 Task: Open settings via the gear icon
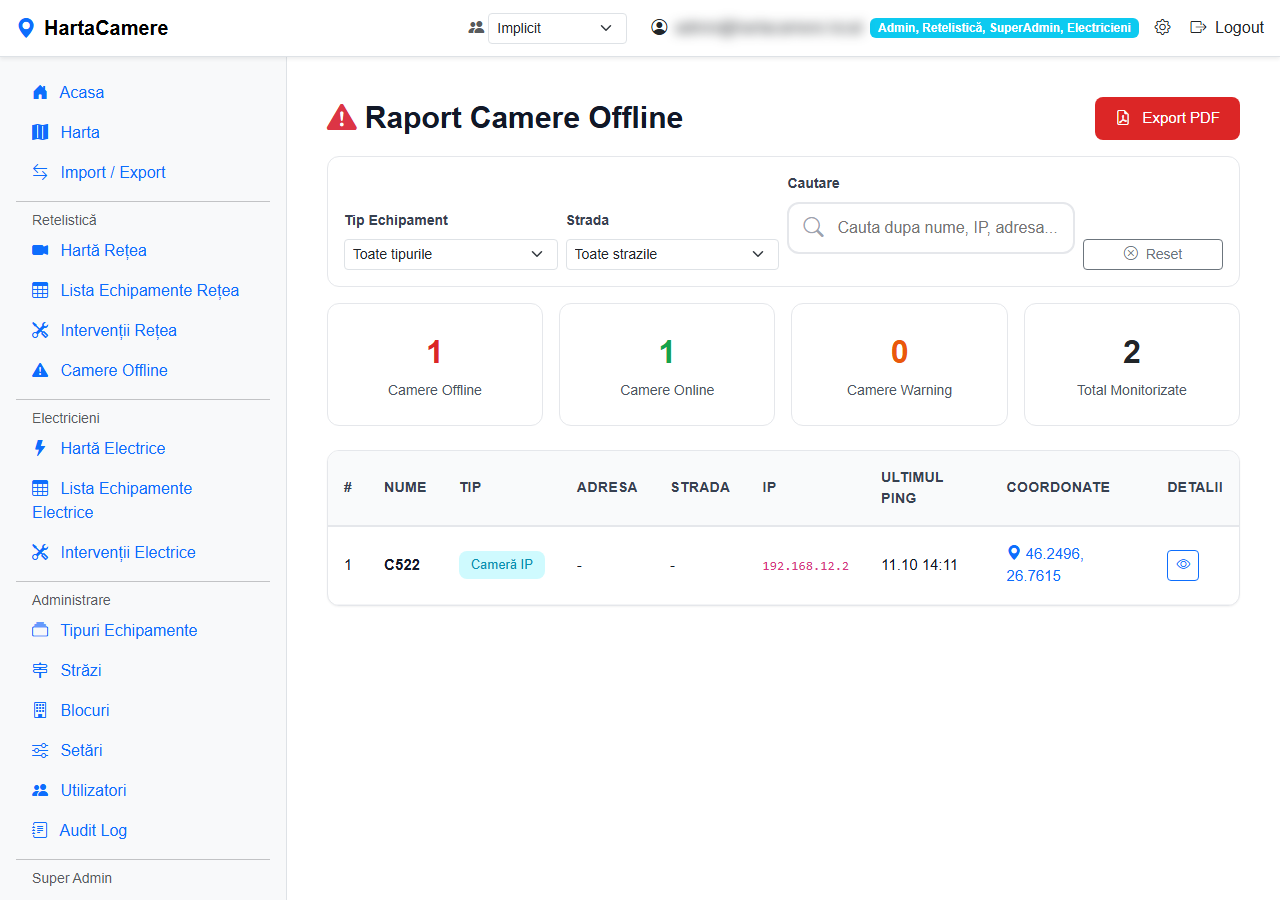(1162, 28)
